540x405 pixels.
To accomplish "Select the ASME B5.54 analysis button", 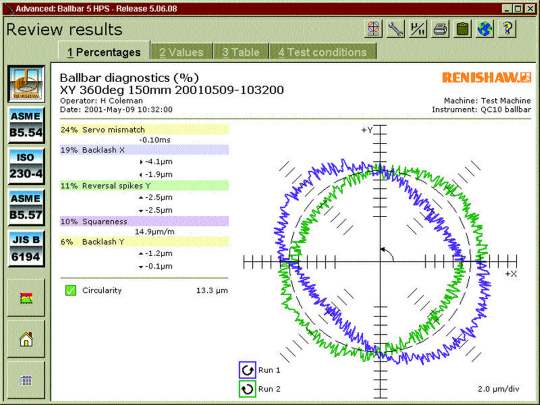I will click(26, 125).
